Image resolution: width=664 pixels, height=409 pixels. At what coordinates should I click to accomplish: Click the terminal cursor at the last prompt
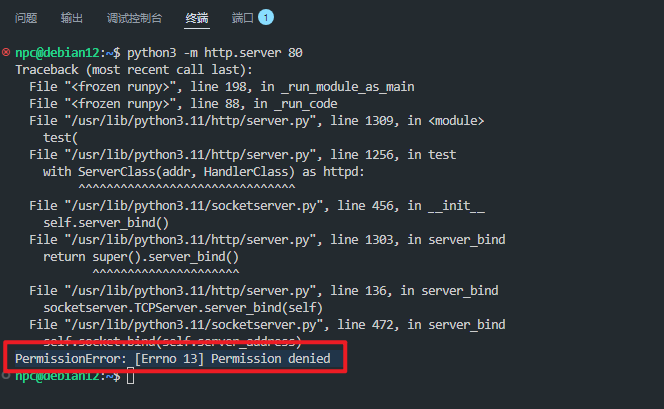[130, 376]
